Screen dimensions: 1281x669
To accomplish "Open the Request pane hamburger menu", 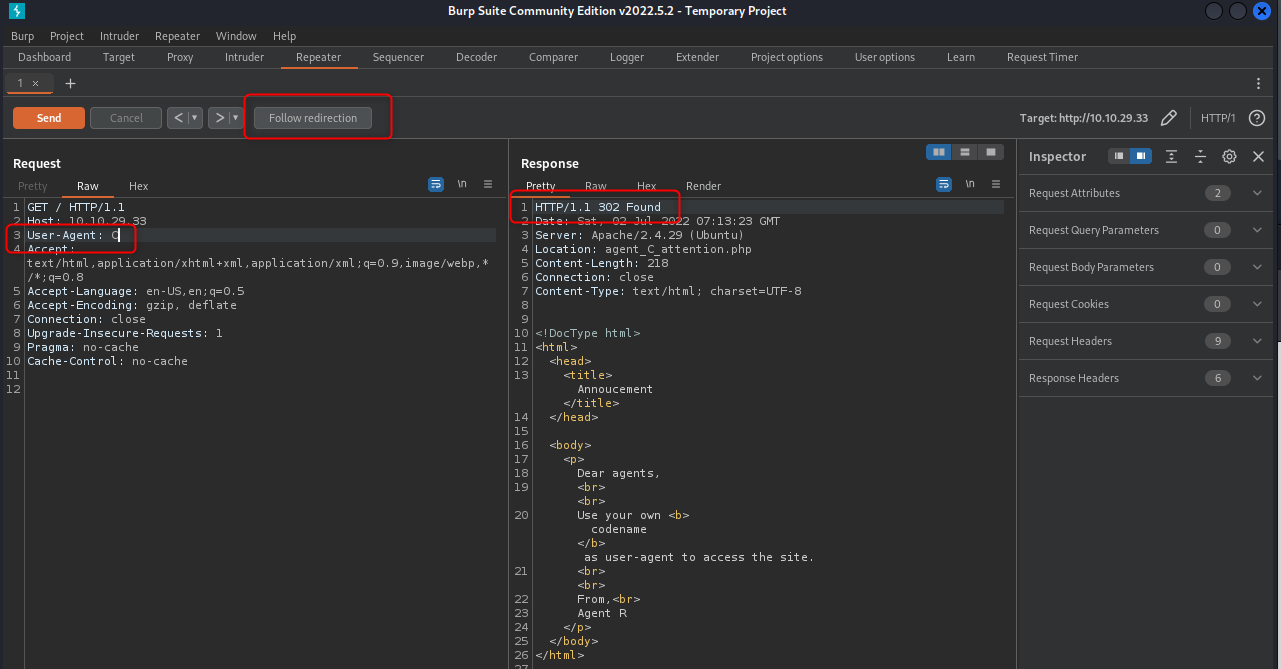I will 488,185.
